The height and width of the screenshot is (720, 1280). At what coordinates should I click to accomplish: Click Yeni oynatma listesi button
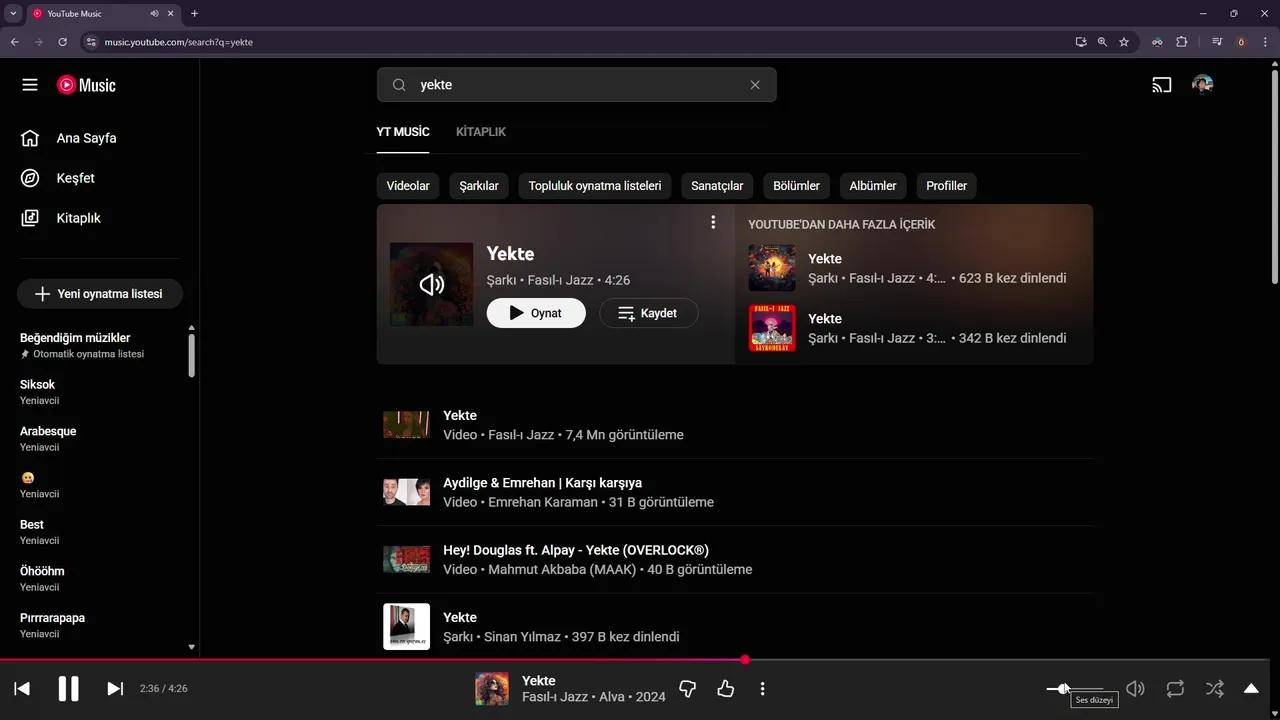[x=100, y=294]
